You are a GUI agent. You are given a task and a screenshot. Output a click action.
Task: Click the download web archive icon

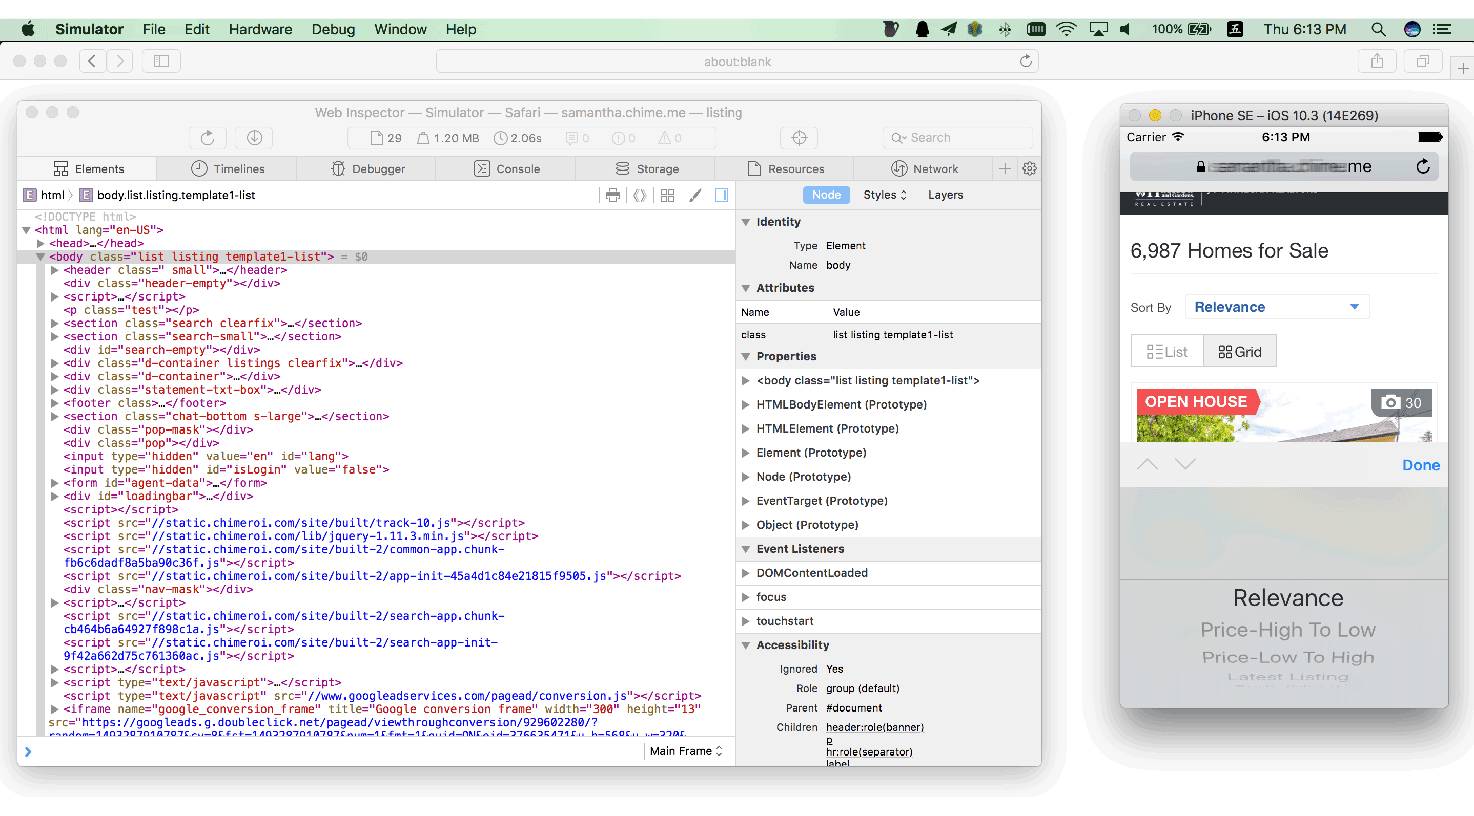(x=254, y=138)
